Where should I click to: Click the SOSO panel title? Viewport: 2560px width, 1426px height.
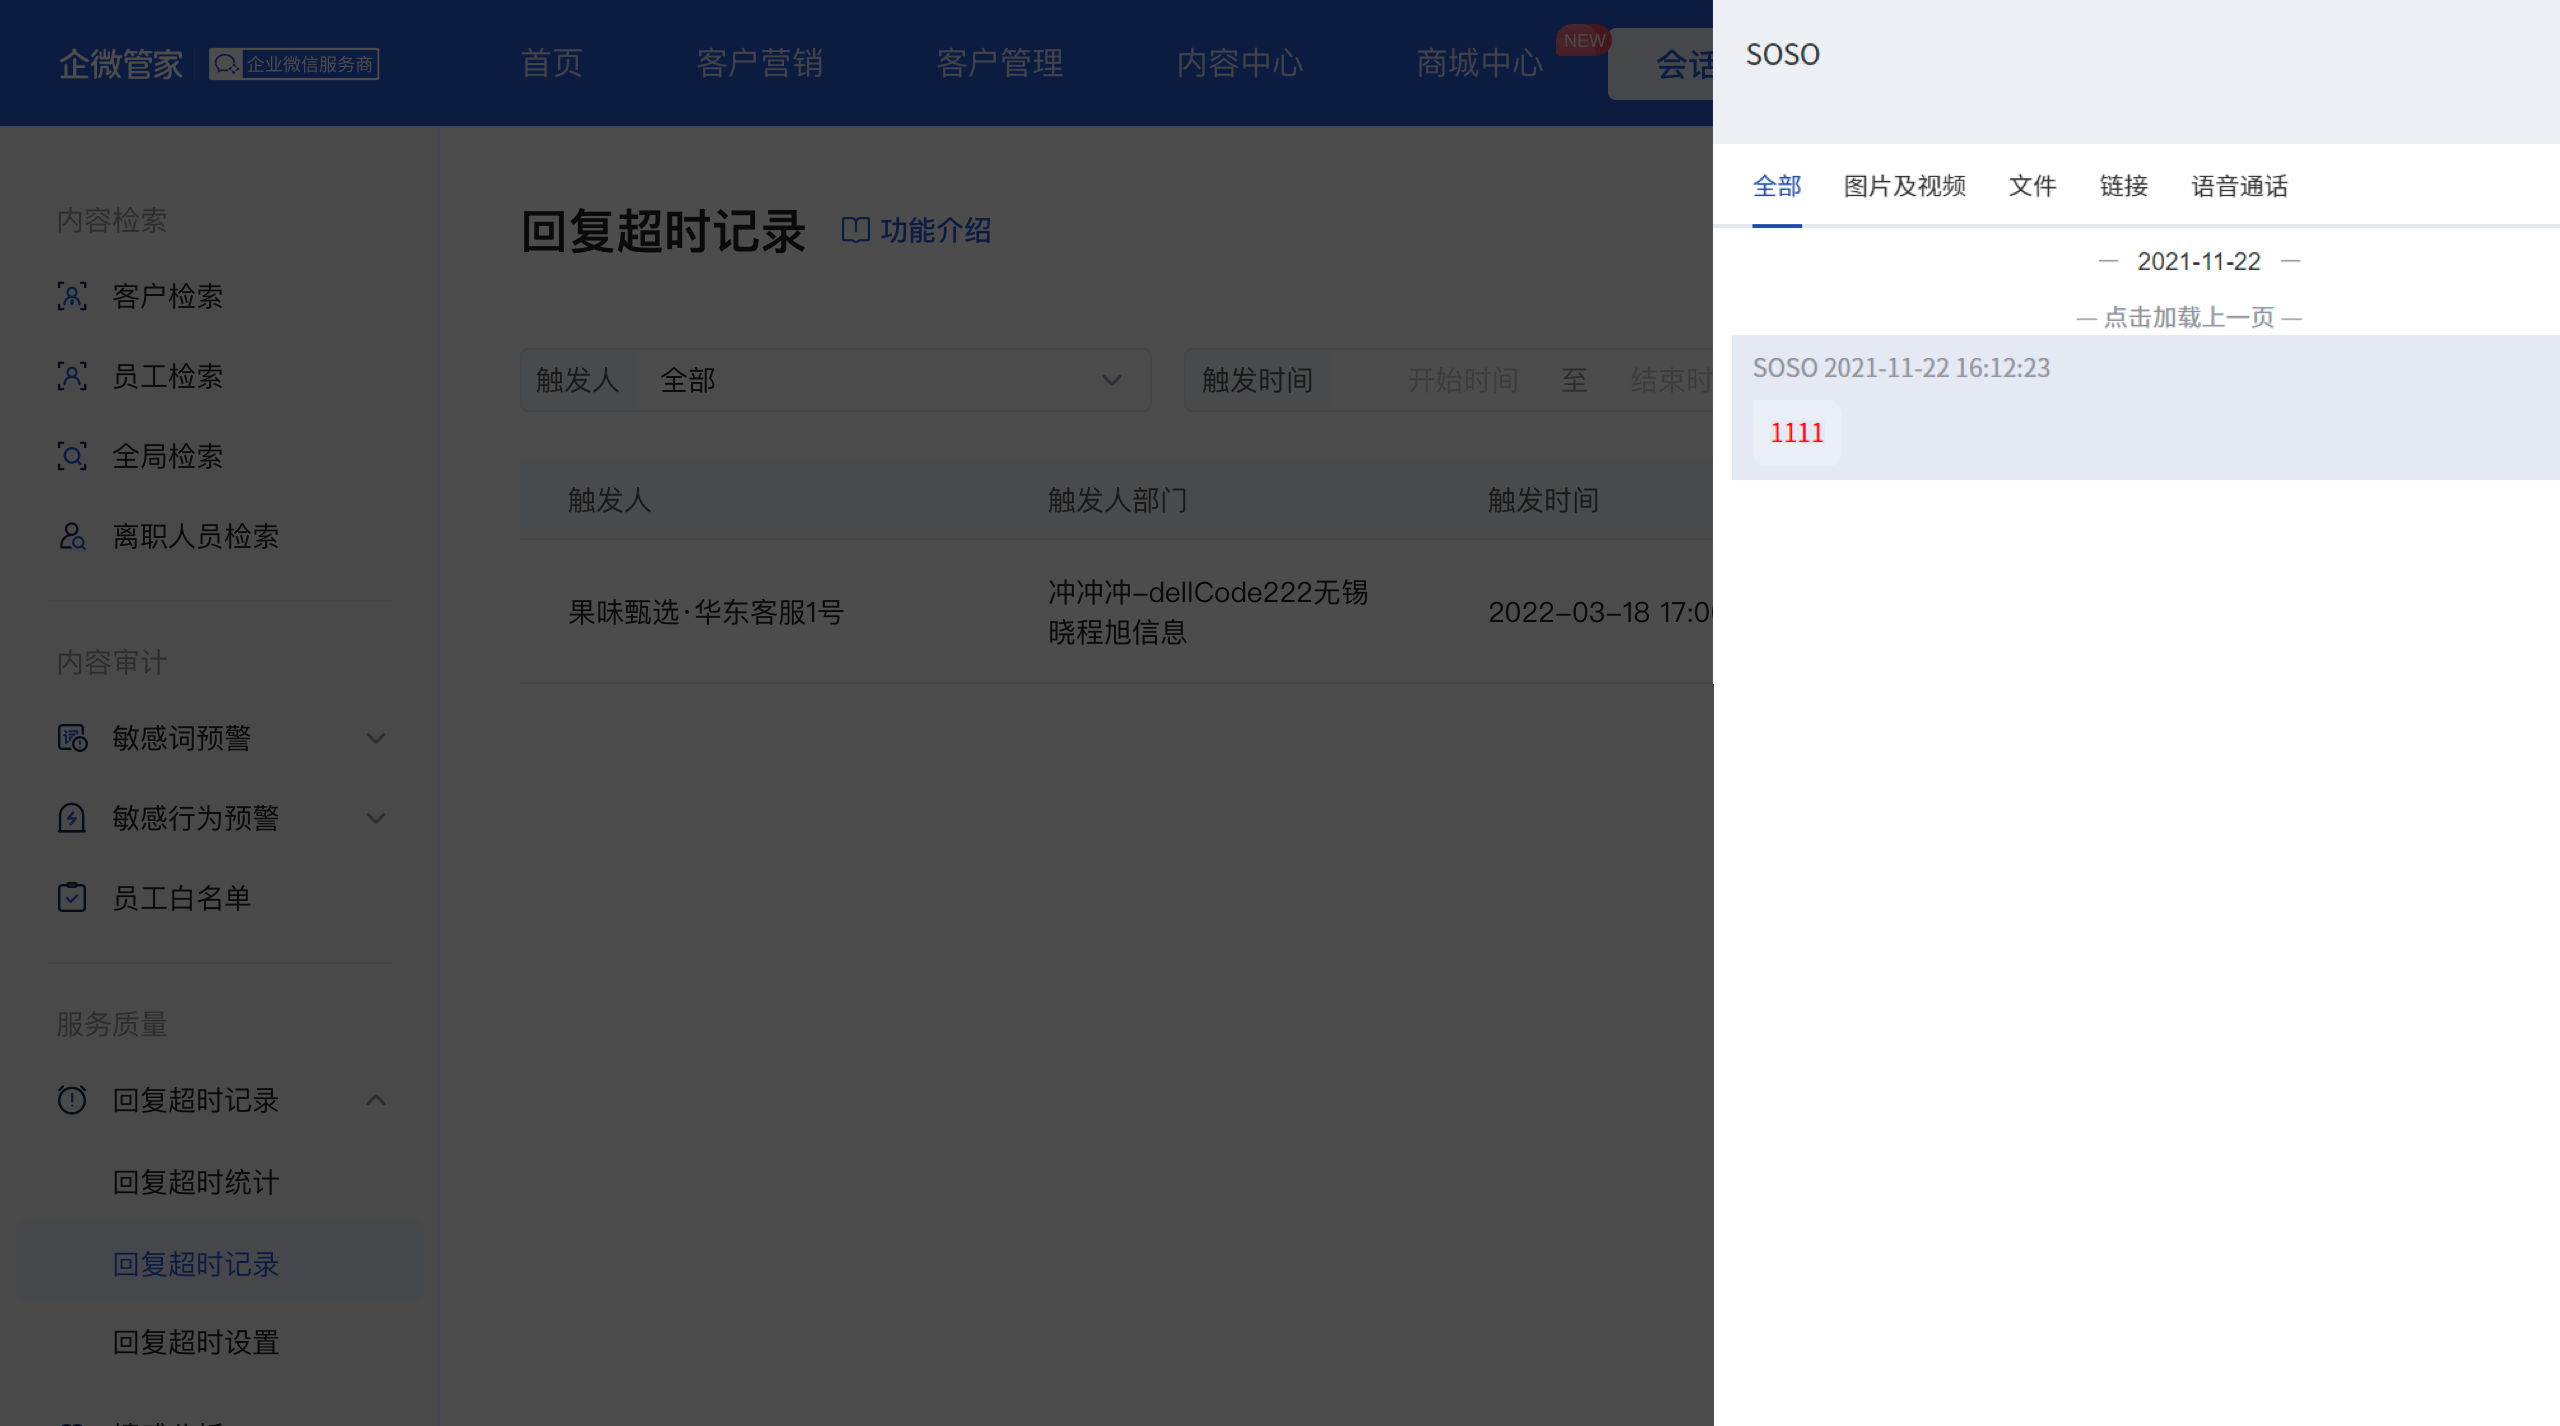pyautogui.click(x=1783, y=54)
